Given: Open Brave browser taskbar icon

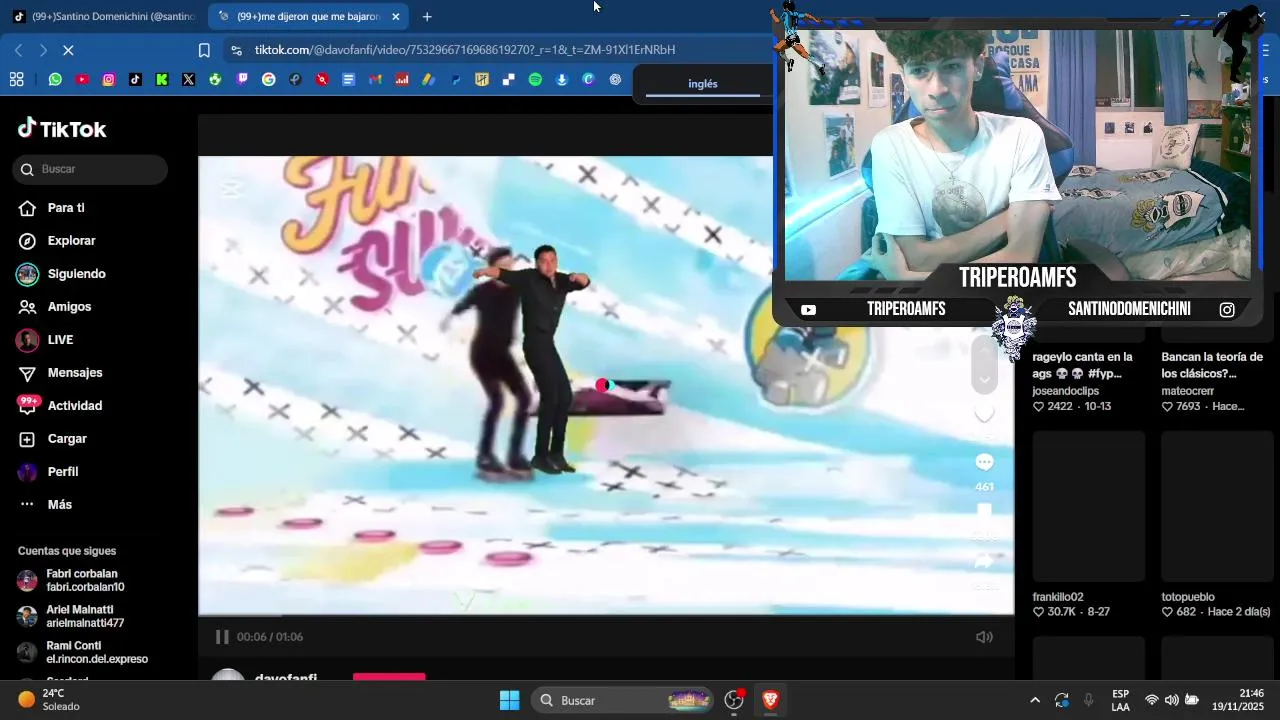Looking at the screenshot, I should pos(770,700).
